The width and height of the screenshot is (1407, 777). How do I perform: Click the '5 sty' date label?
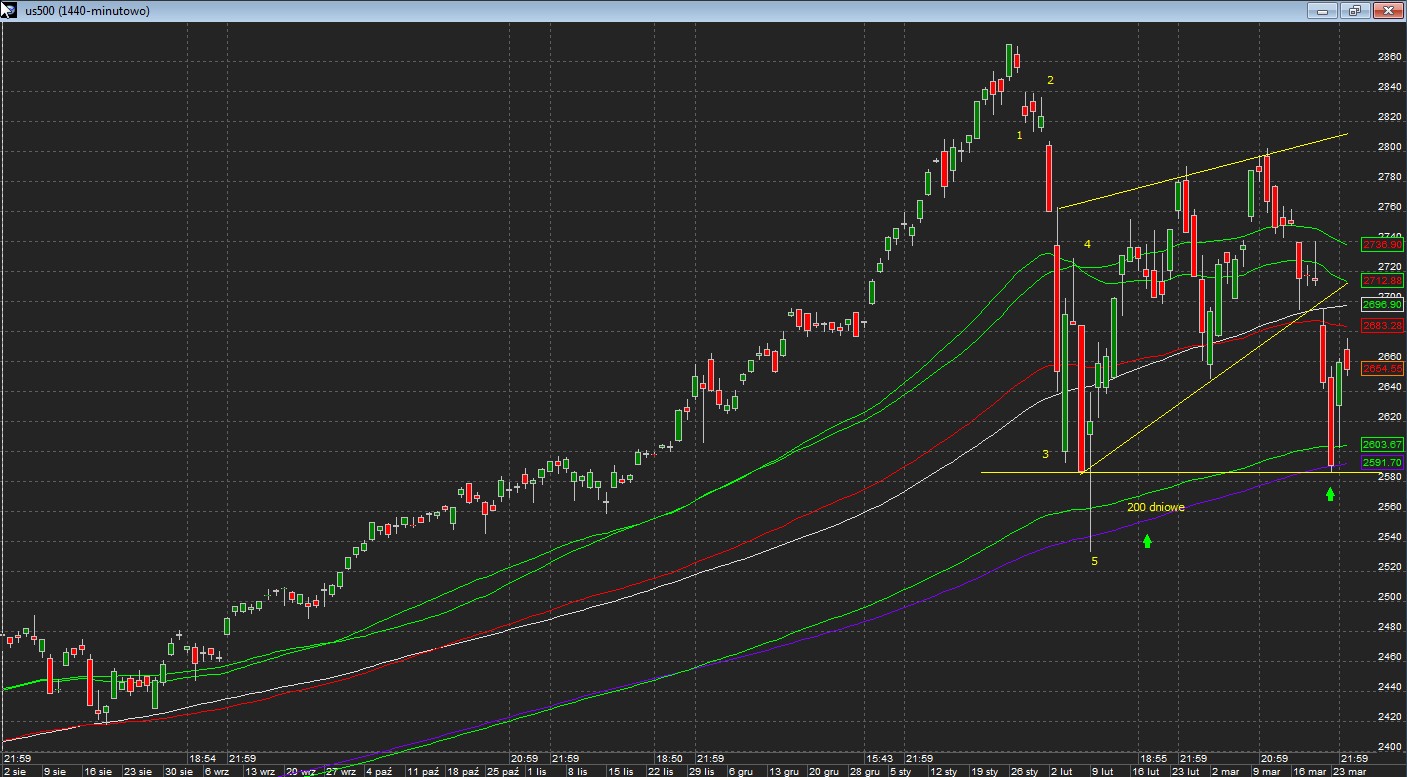(901, 771)
